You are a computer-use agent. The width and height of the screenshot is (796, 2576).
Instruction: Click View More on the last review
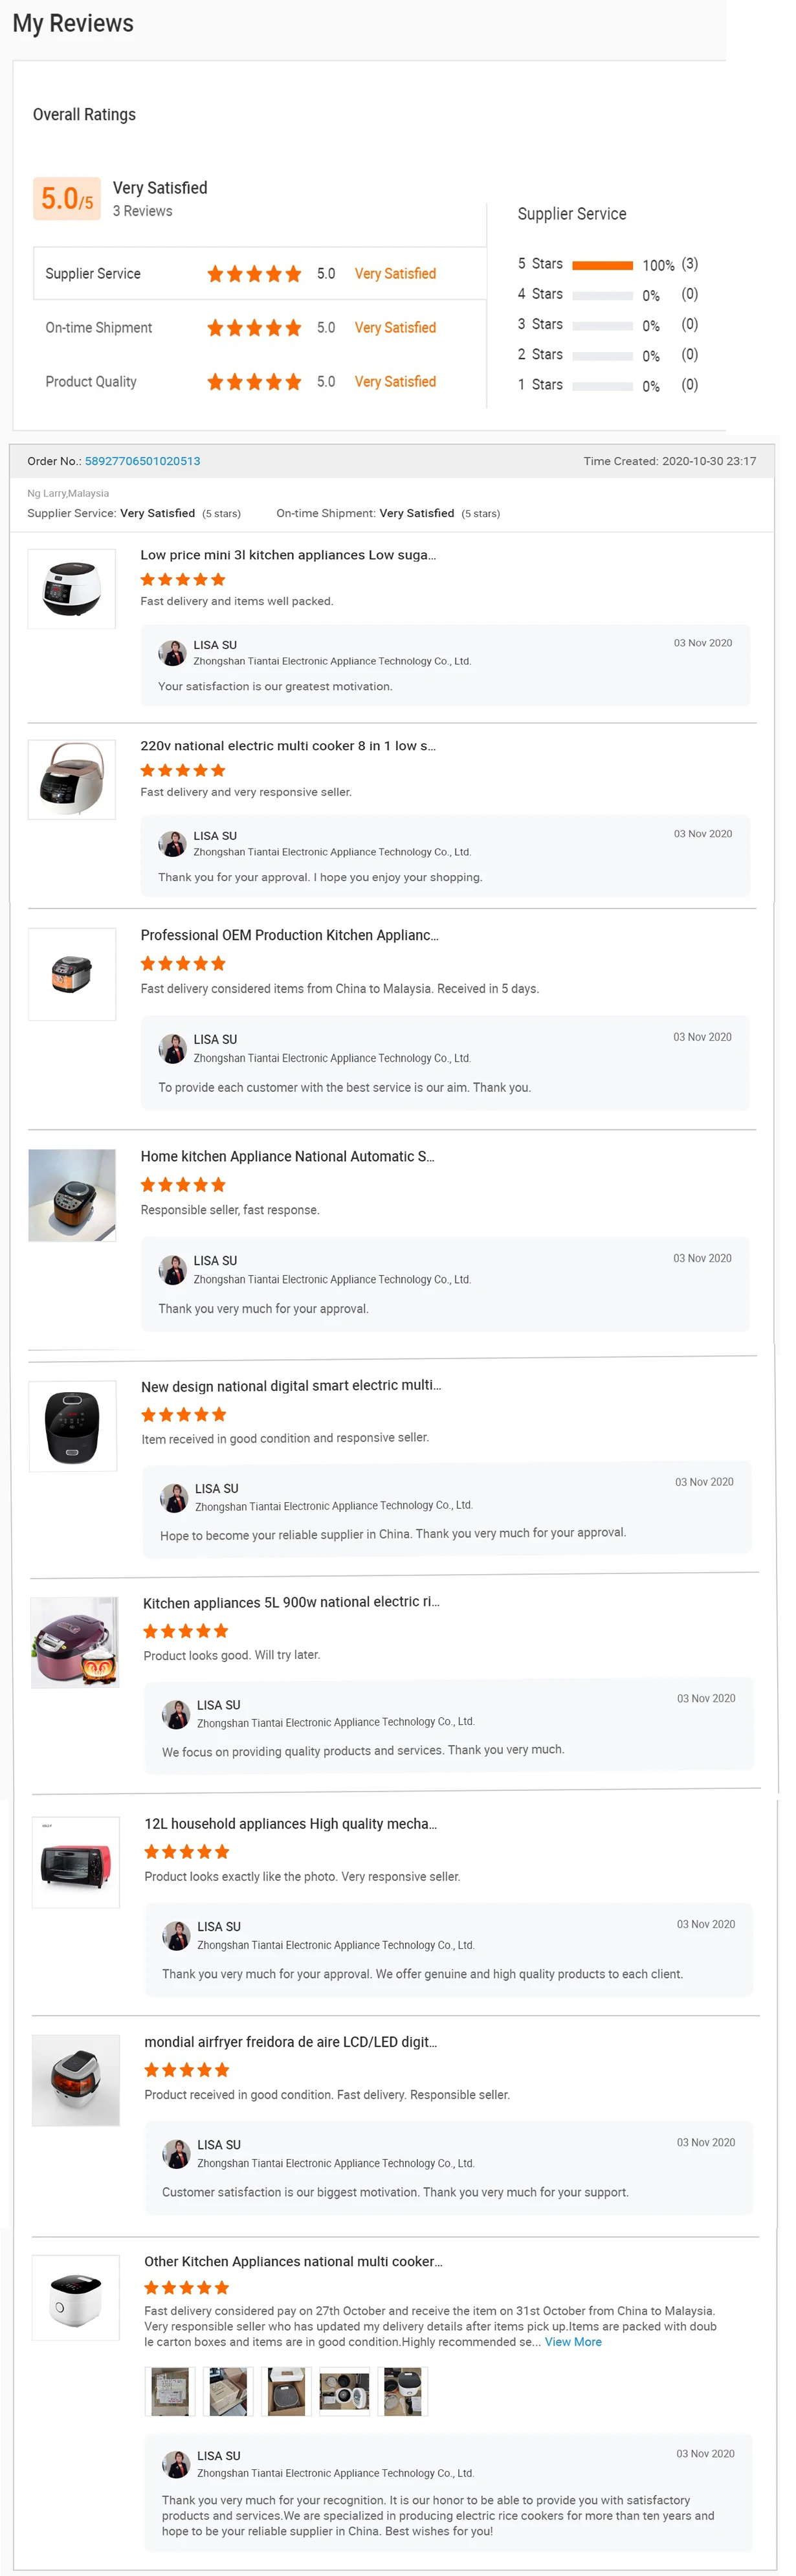(573, 2342)
